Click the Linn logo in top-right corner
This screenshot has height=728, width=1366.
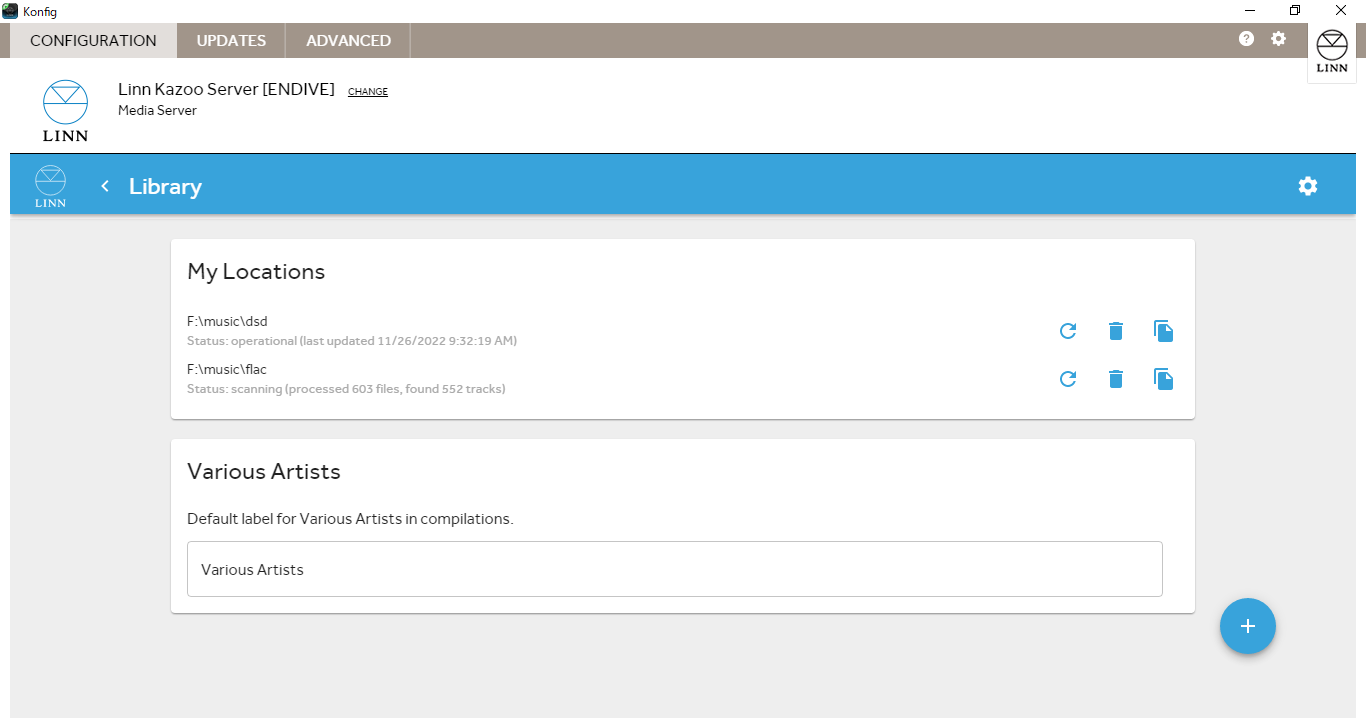(1332, 53)
